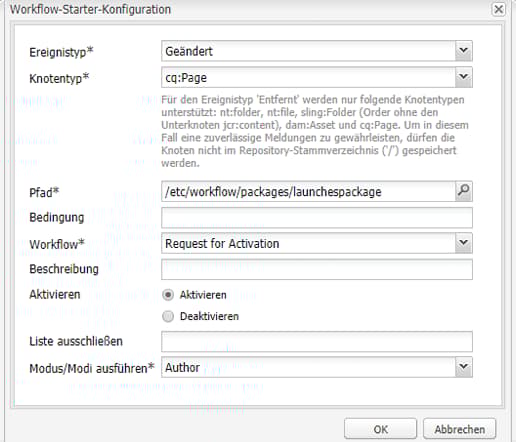Screen dimensions: 516x442
Task: Close the Workflow-Starter-Konfiguration dialog
Action: coord(498,9)
